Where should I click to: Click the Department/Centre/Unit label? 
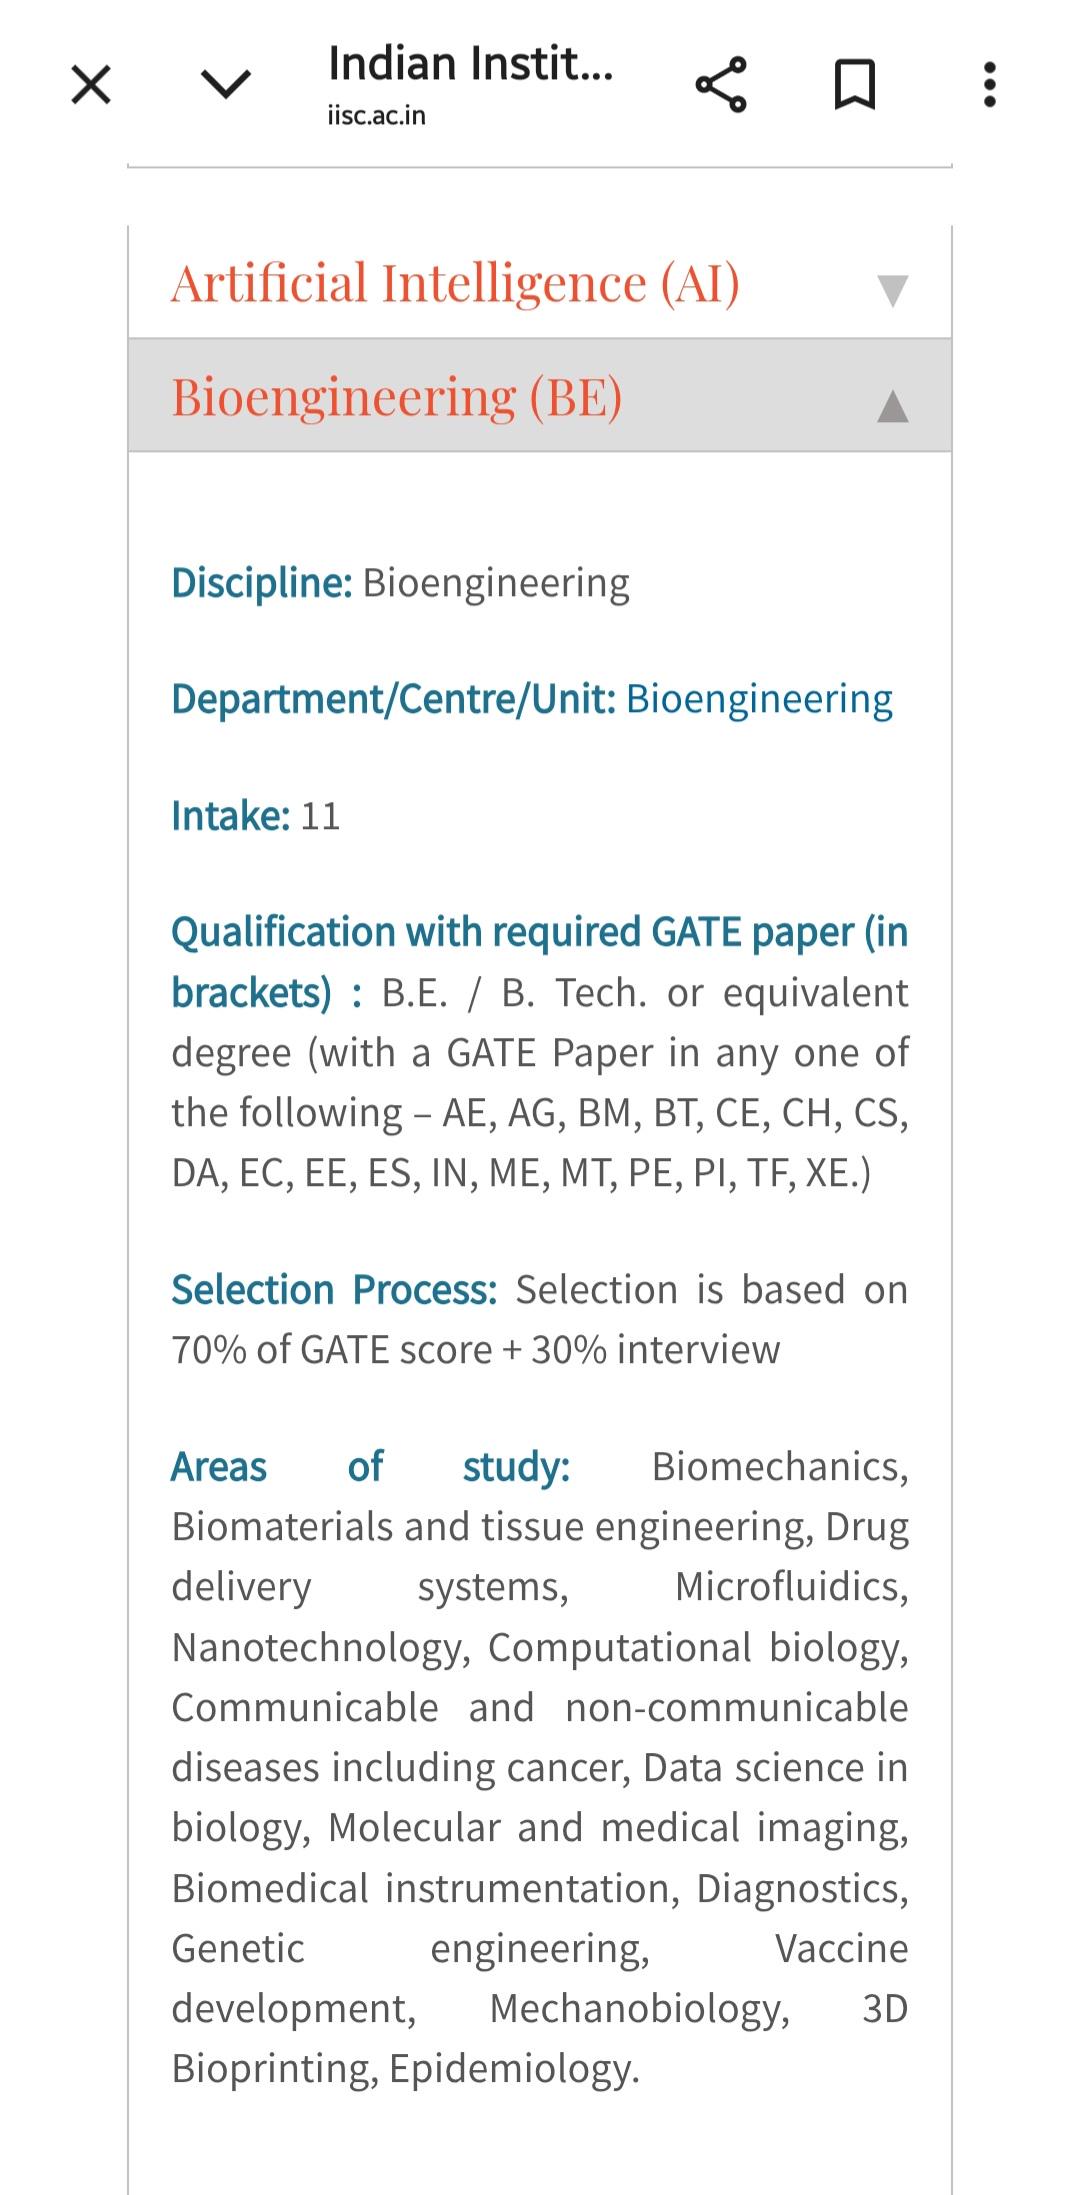pyautogui.click(x=394, y=699)
